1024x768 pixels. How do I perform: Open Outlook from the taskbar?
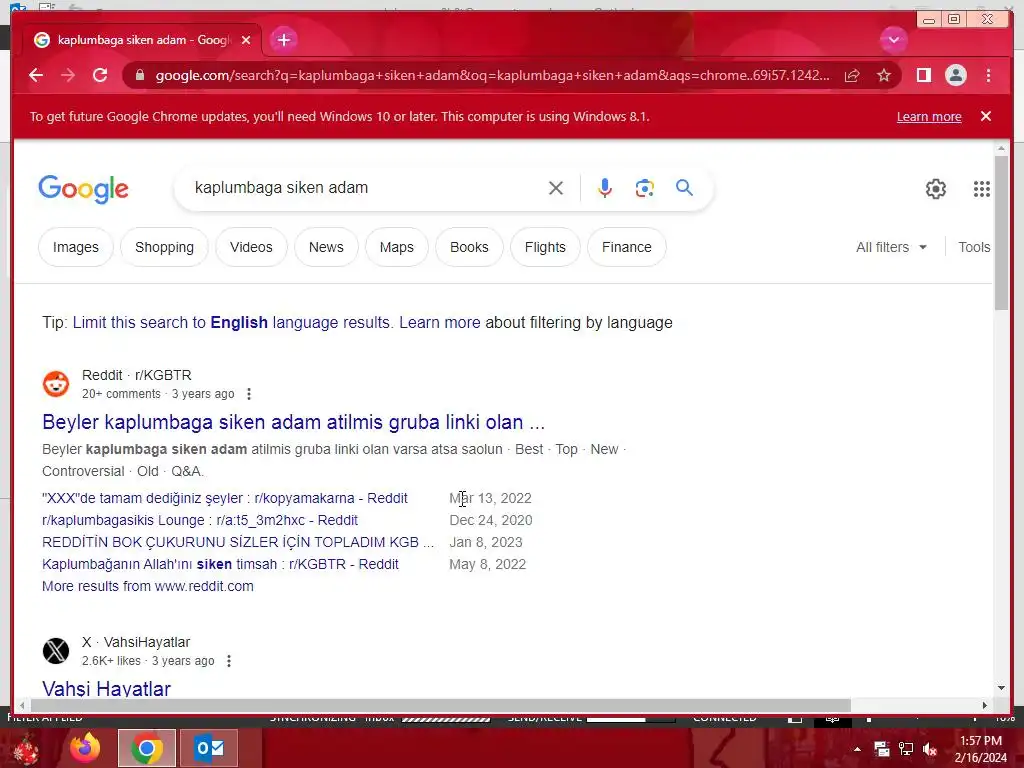(210, 748)
